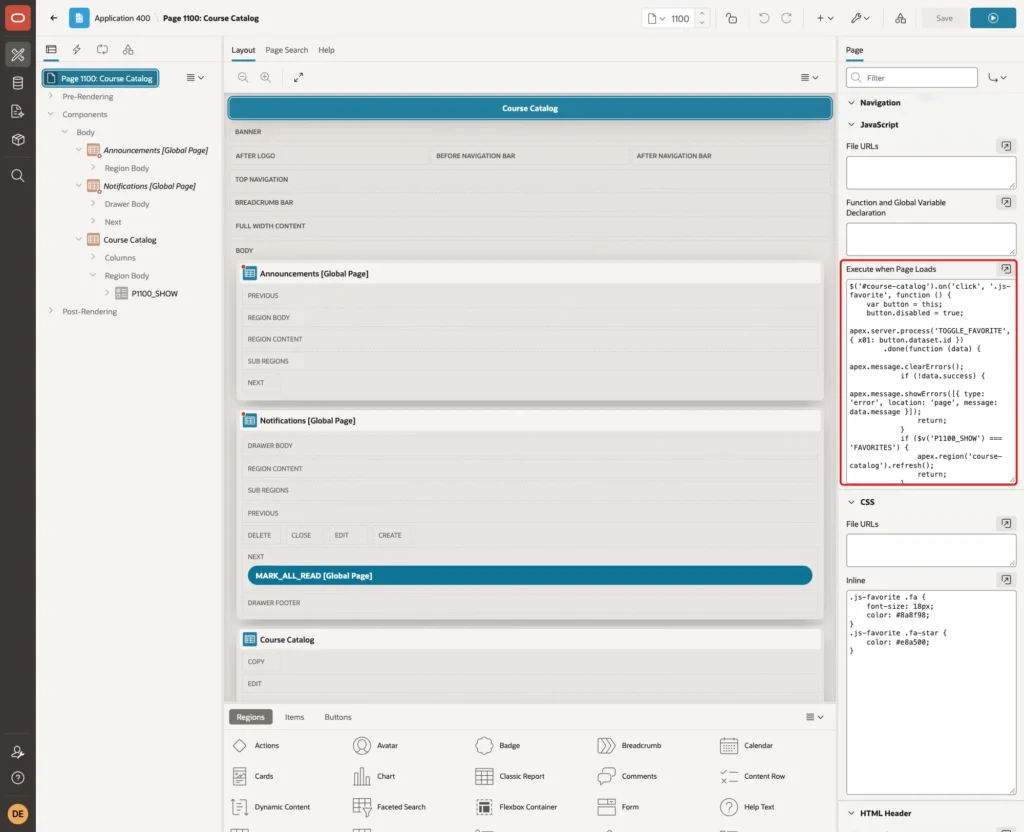Select the P1100_SHOW tree item

pyautogui.click(x=154, y=293)
